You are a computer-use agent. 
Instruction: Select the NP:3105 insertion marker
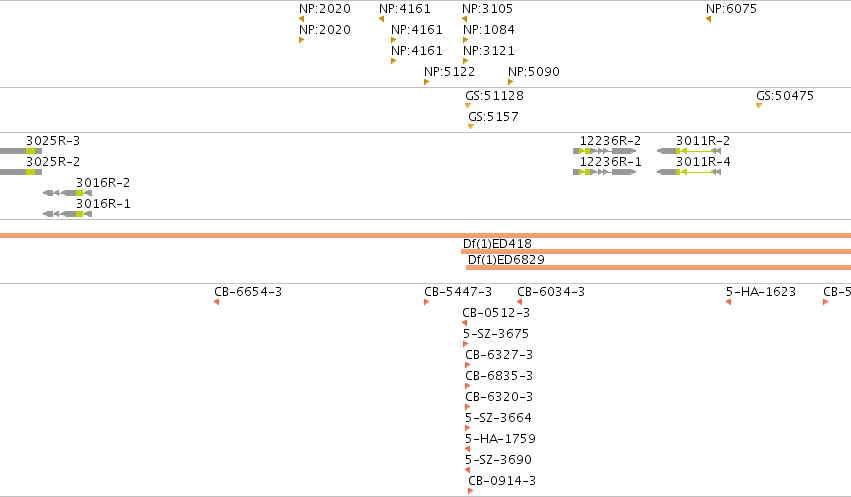click(464, 19)
